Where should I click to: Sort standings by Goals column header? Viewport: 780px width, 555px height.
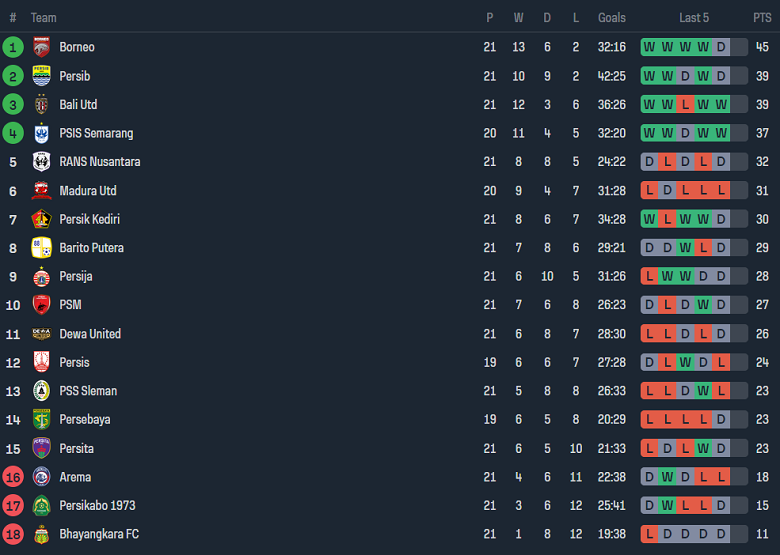pos(611,18)
